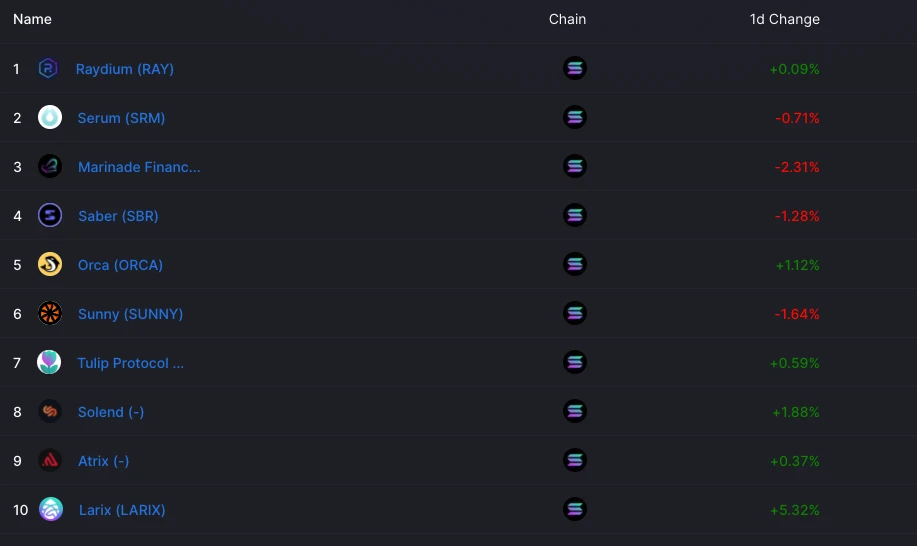917x546 pixels.
Task: Click the Atrix red logo icon
Action: 50,461
